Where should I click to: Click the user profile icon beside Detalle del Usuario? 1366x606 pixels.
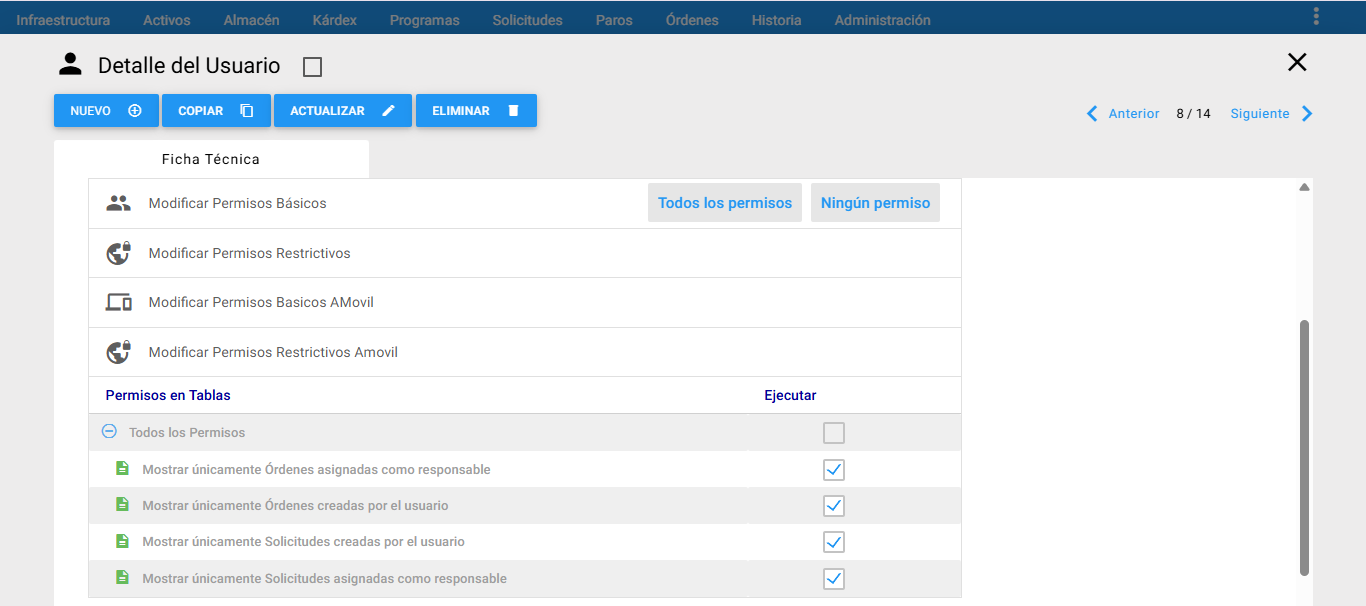click(70, 65)
